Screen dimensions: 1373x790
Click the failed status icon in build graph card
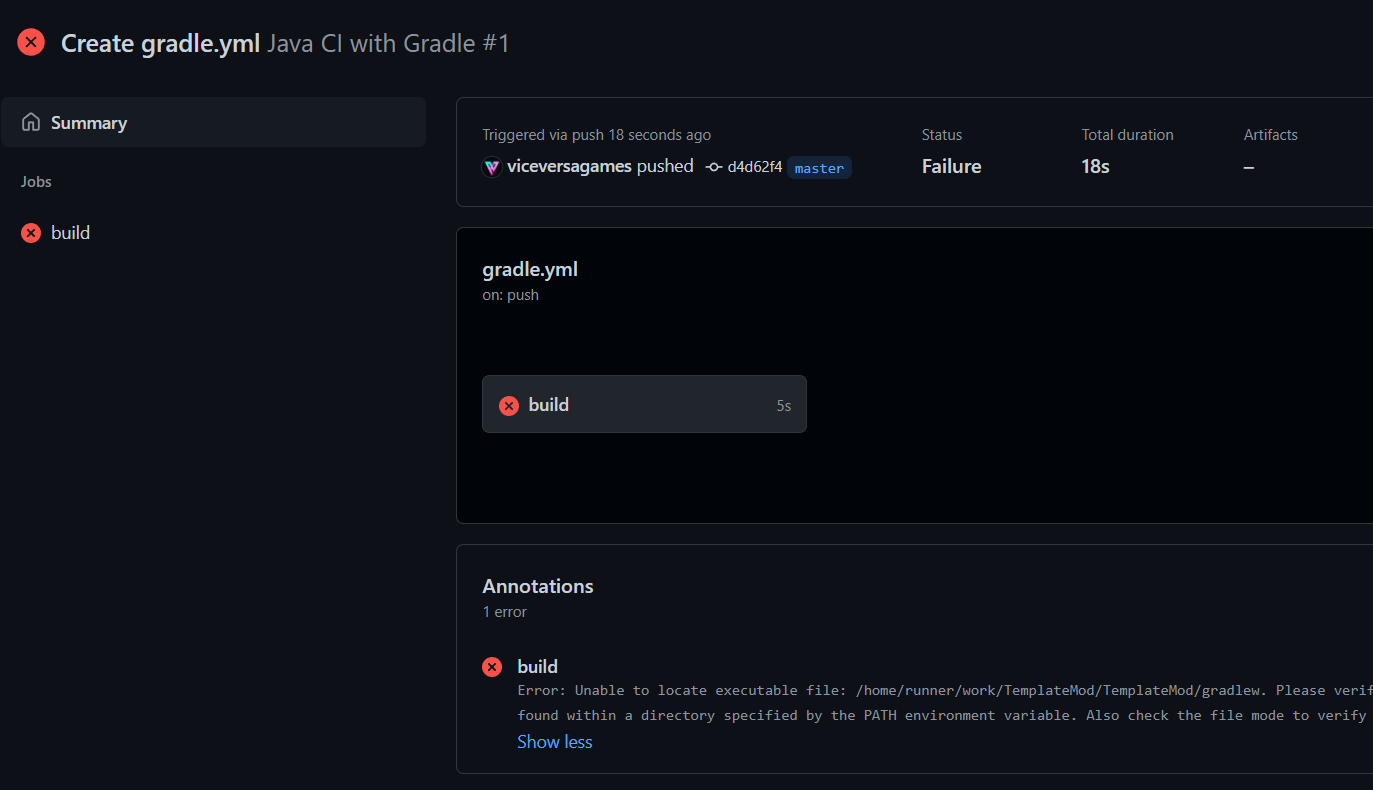(509, 405)
